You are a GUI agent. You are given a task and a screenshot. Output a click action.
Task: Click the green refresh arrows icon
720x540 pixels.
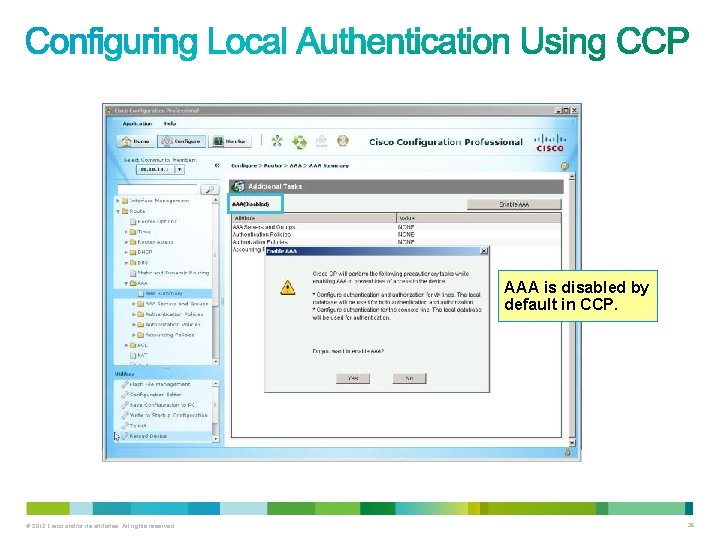click(299, 141)
